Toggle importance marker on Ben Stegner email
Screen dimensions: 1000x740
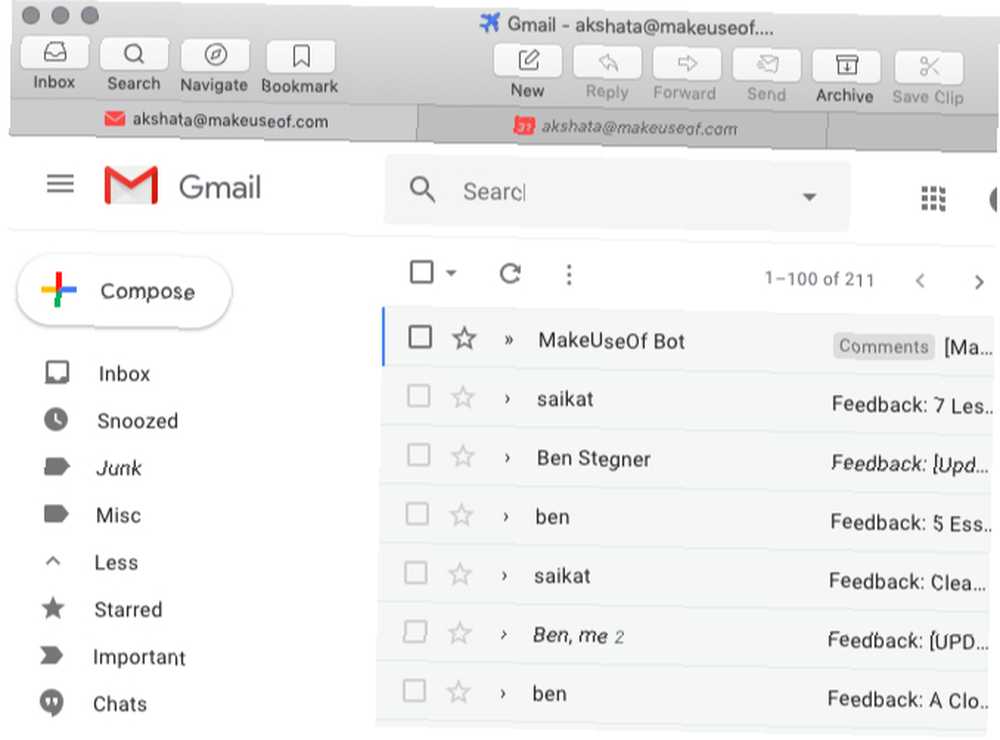click(x=507, y=457)
